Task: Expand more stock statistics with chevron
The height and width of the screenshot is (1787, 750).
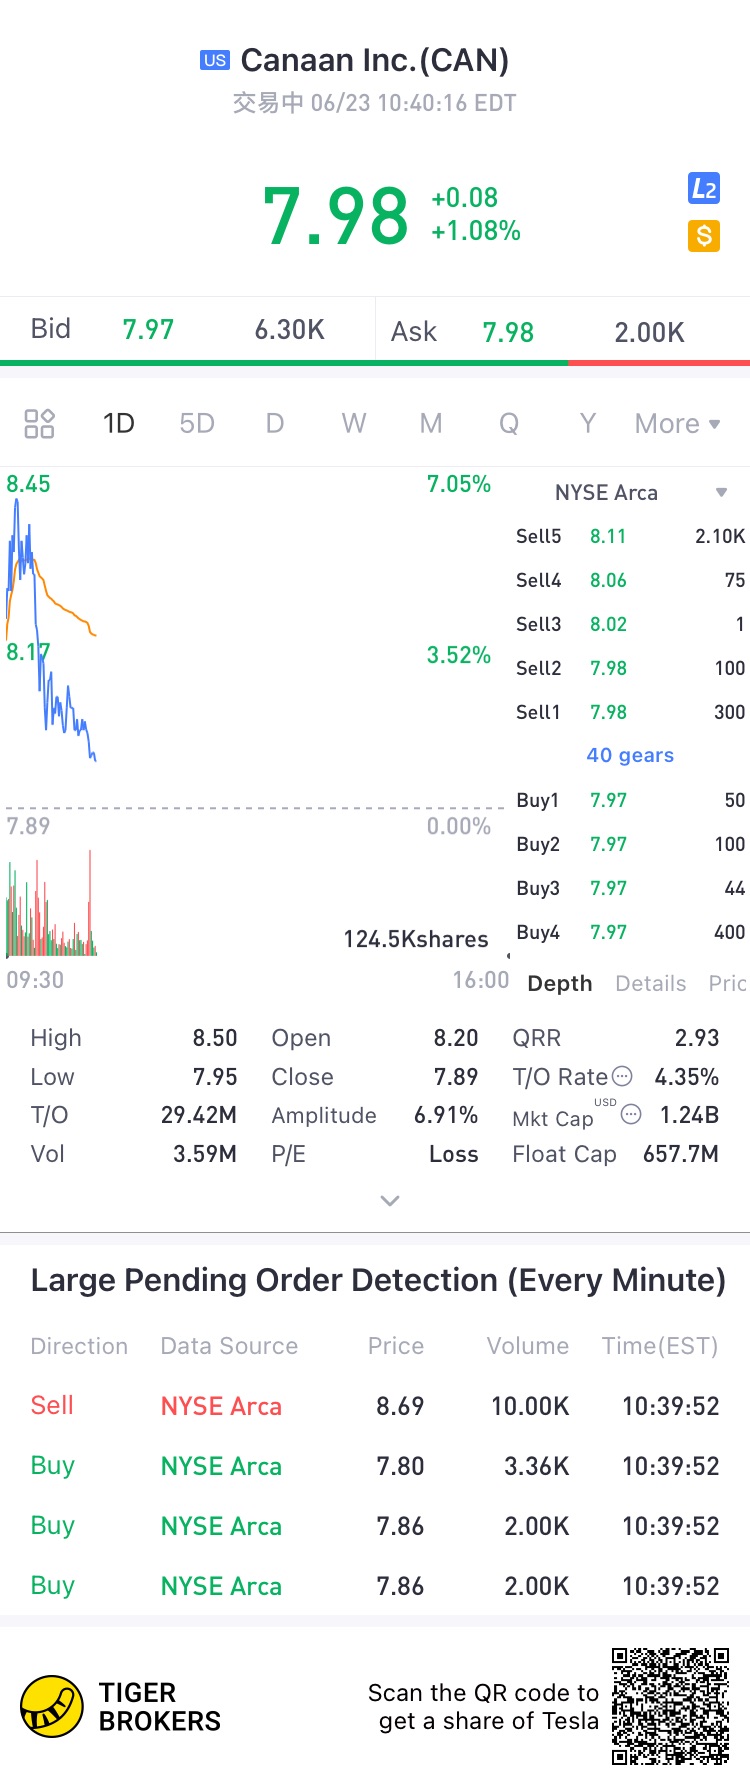Action: (x=390, y=1200)
